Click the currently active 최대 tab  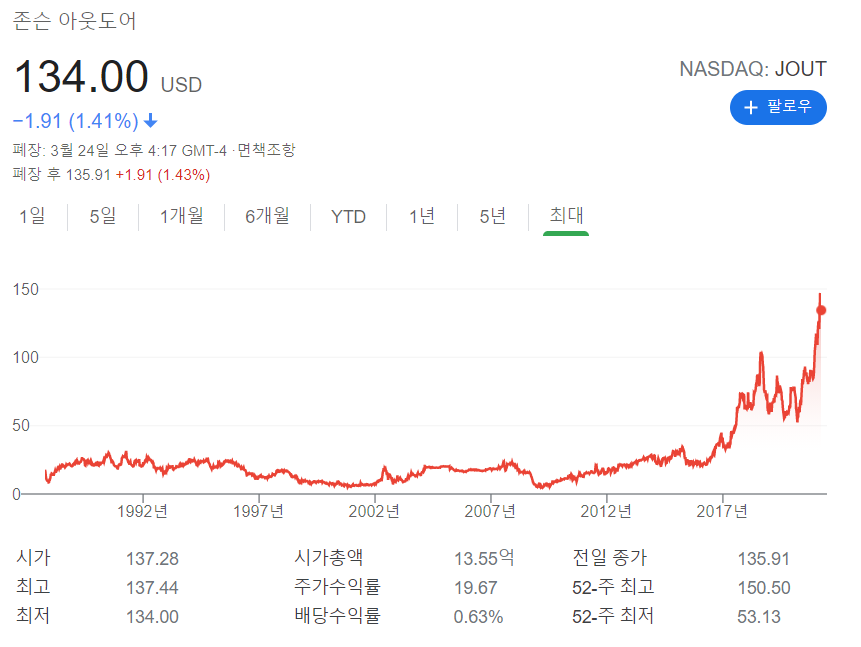[x=566, y=215]
